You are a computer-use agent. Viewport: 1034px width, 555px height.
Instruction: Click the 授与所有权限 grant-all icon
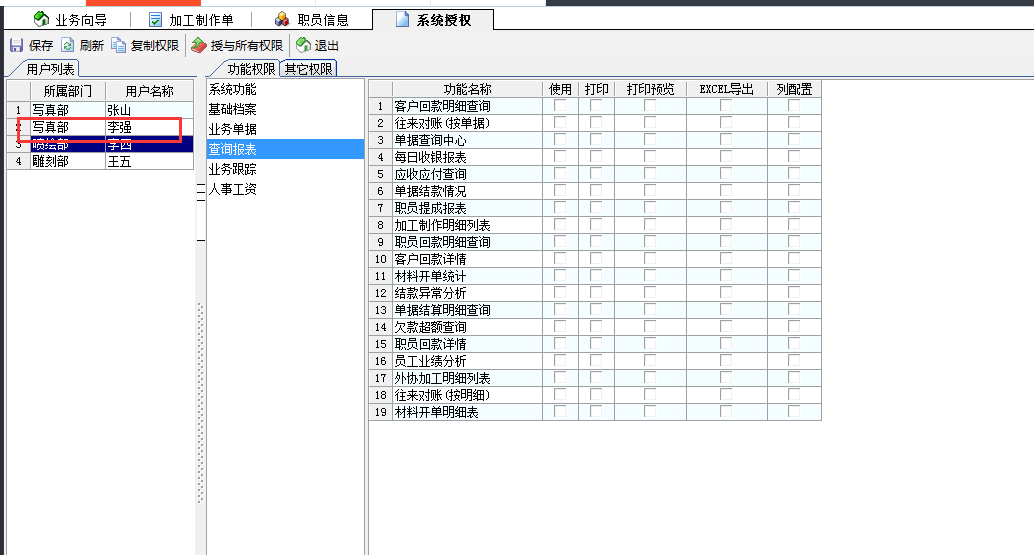tap(199, 45)
